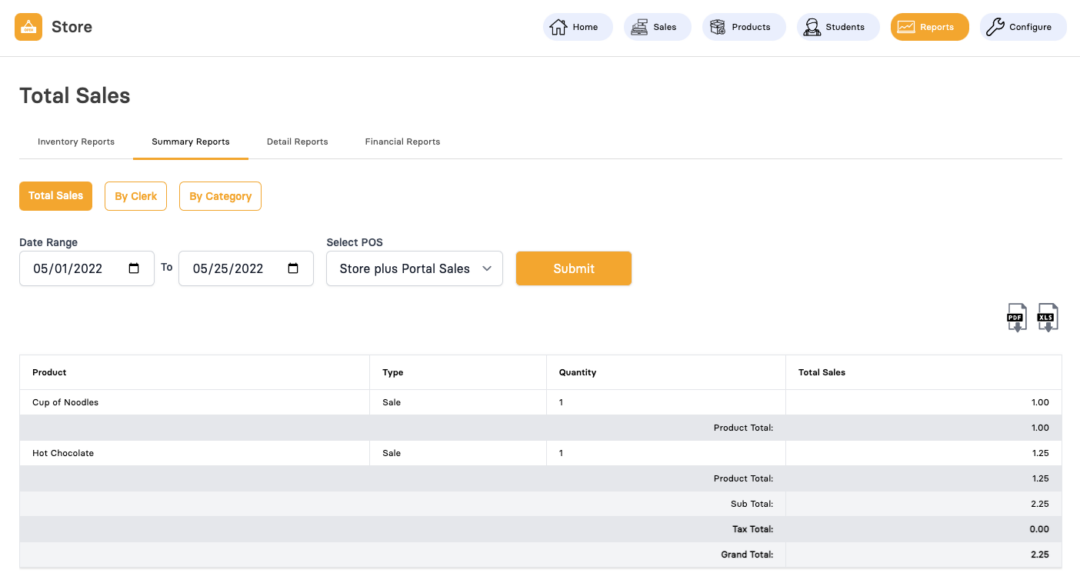
Task: Open calendar picker for start date
Action: tap(134, 269)
